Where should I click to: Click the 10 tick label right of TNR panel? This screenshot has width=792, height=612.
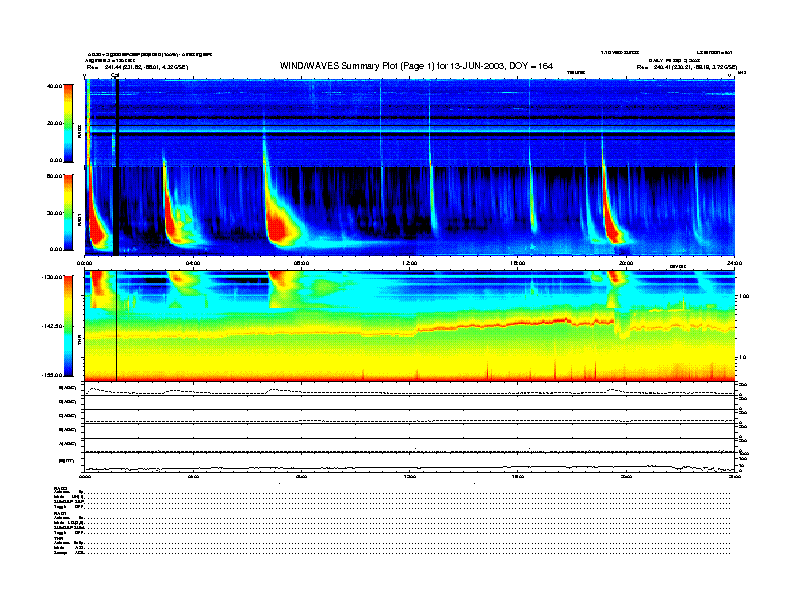pos(743,358)
